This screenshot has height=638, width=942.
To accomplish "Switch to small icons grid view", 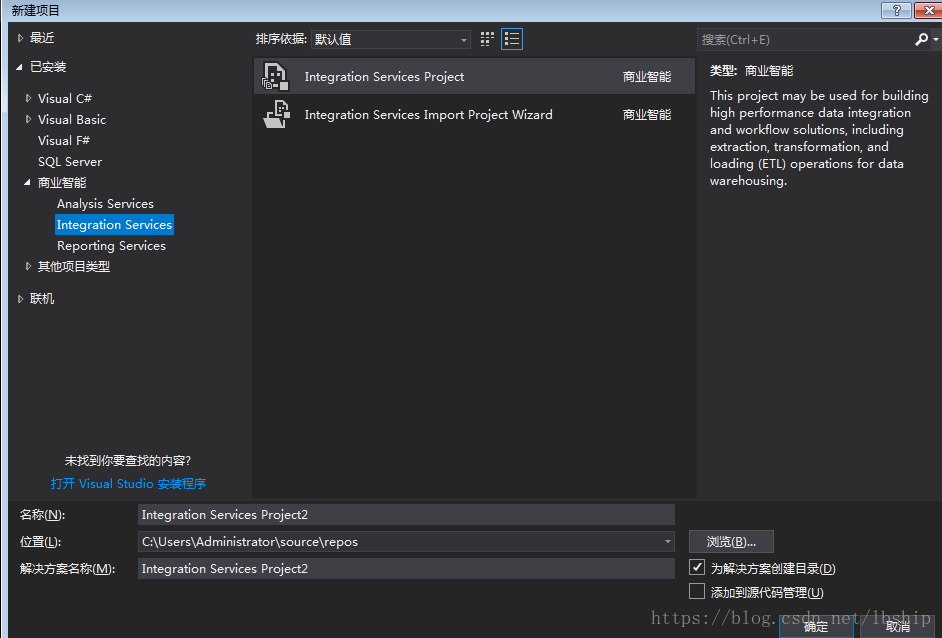I will coord(487,39).
